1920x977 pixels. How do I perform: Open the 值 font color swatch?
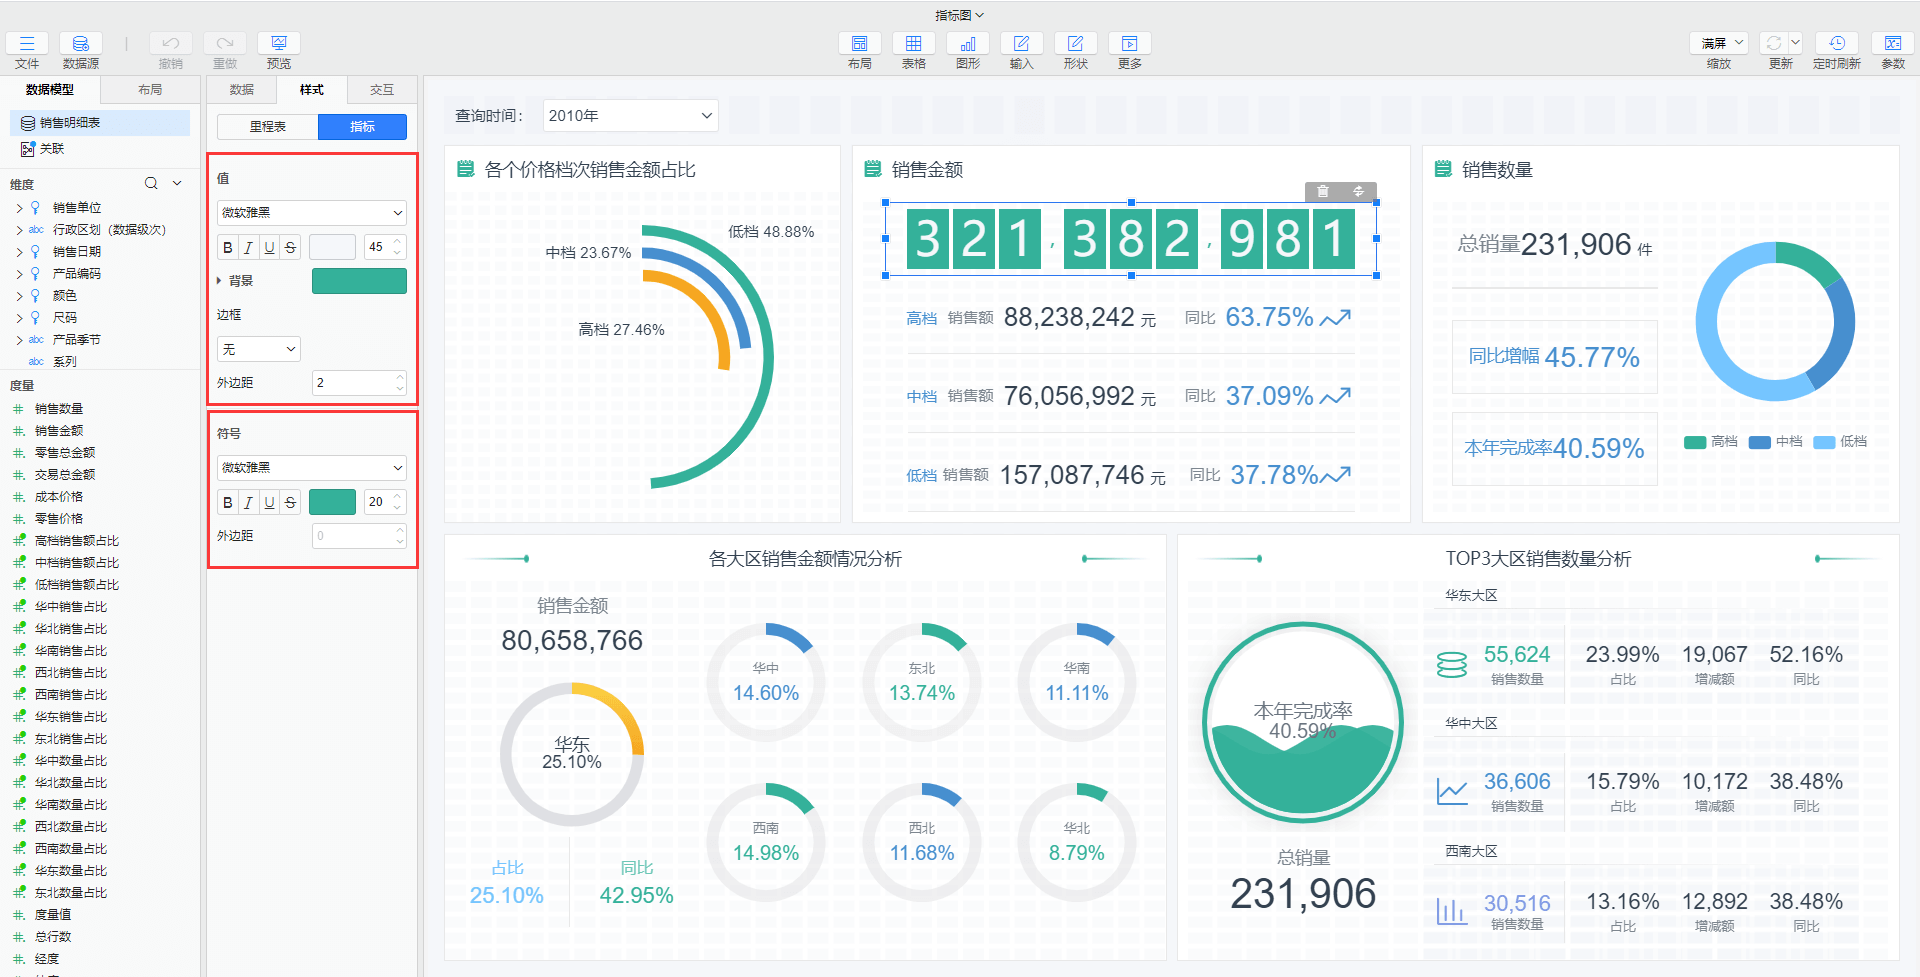[x=332, y=247]
